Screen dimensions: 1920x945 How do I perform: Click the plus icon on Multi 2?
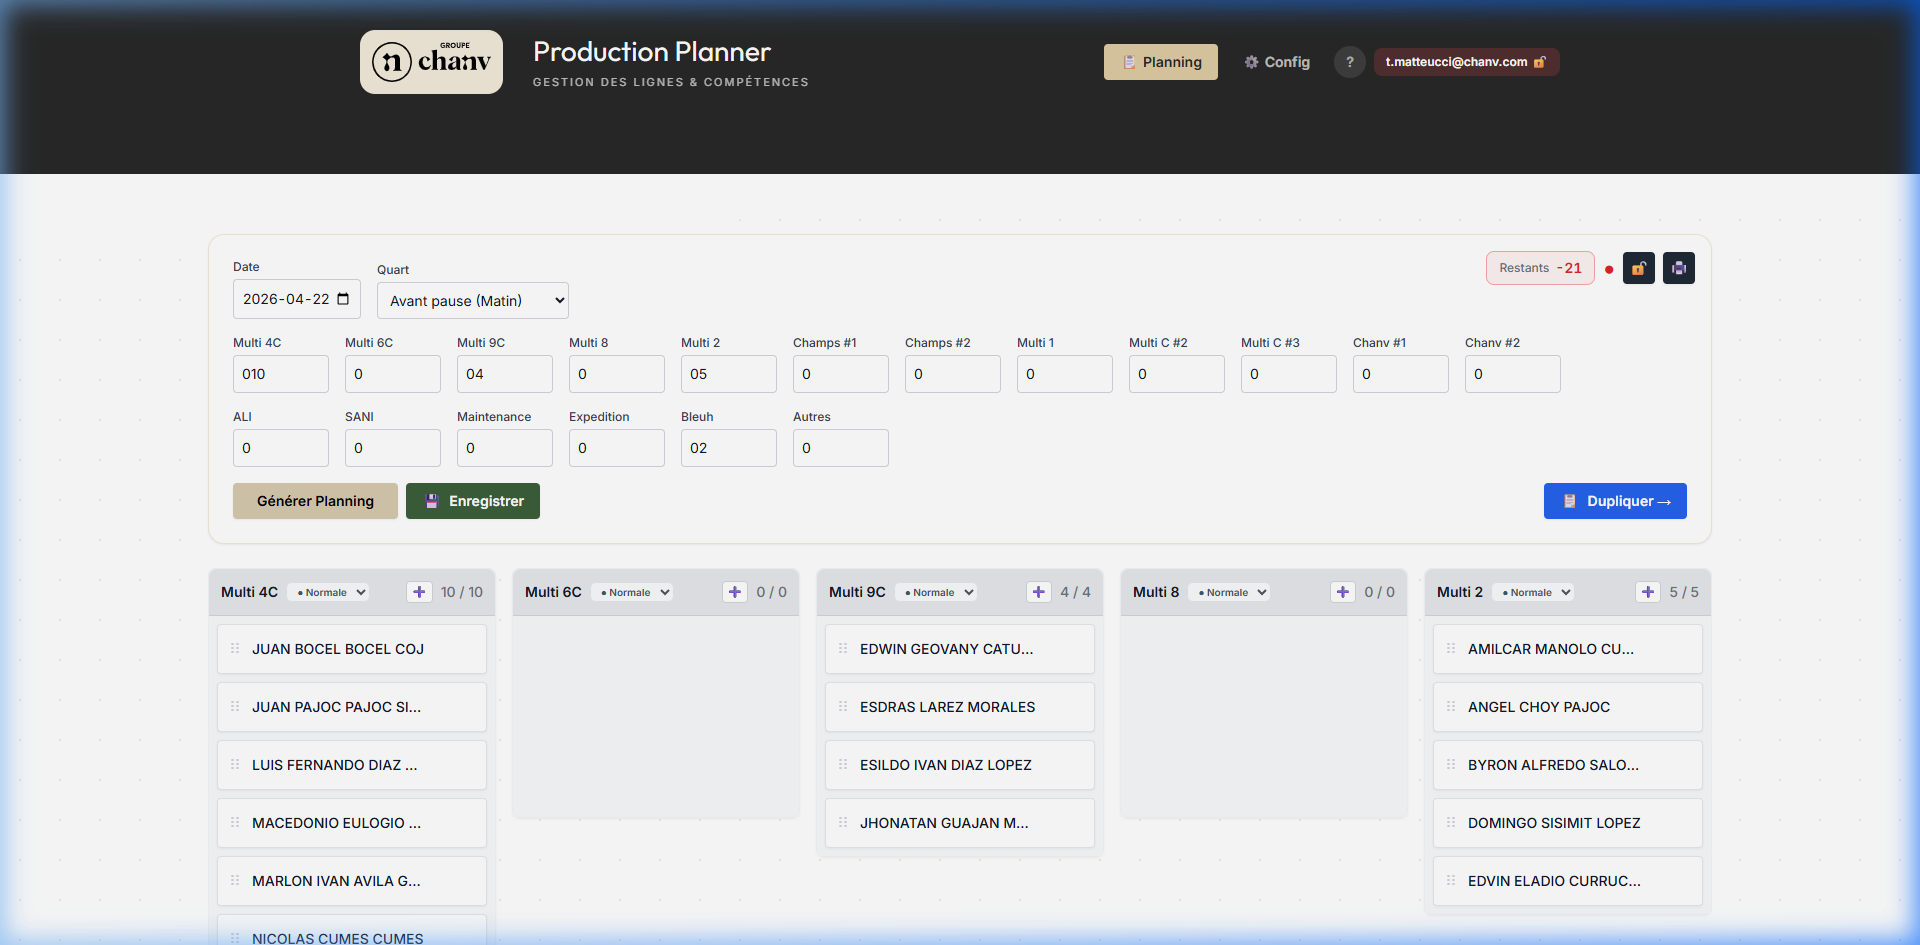coord(1648,592)
